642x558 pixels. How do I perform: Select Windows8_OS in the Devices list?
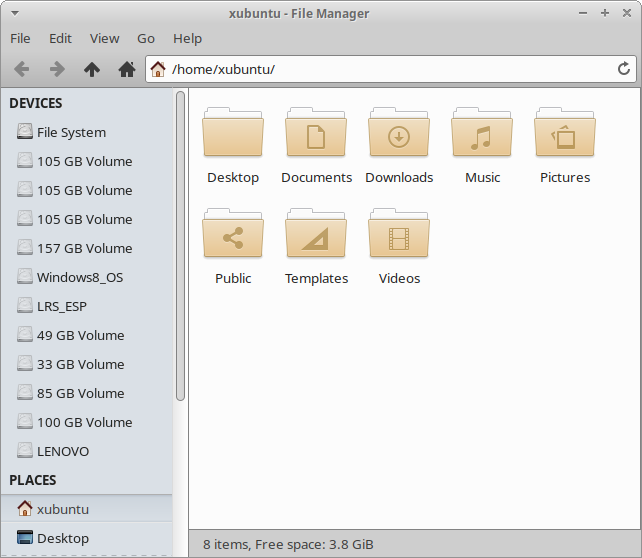point(80,277)
